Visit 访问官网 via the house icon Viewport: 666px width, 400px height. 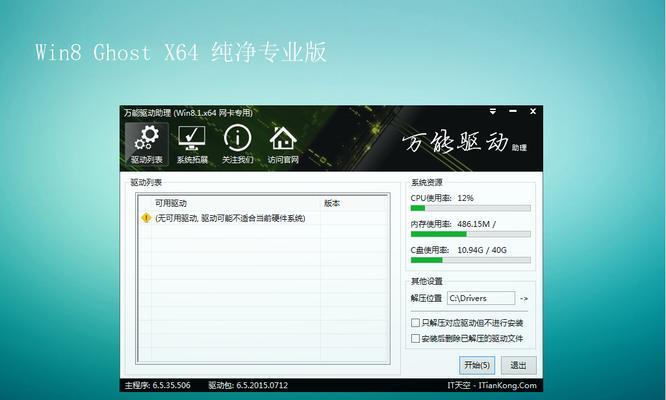click(x=283, y=144)
